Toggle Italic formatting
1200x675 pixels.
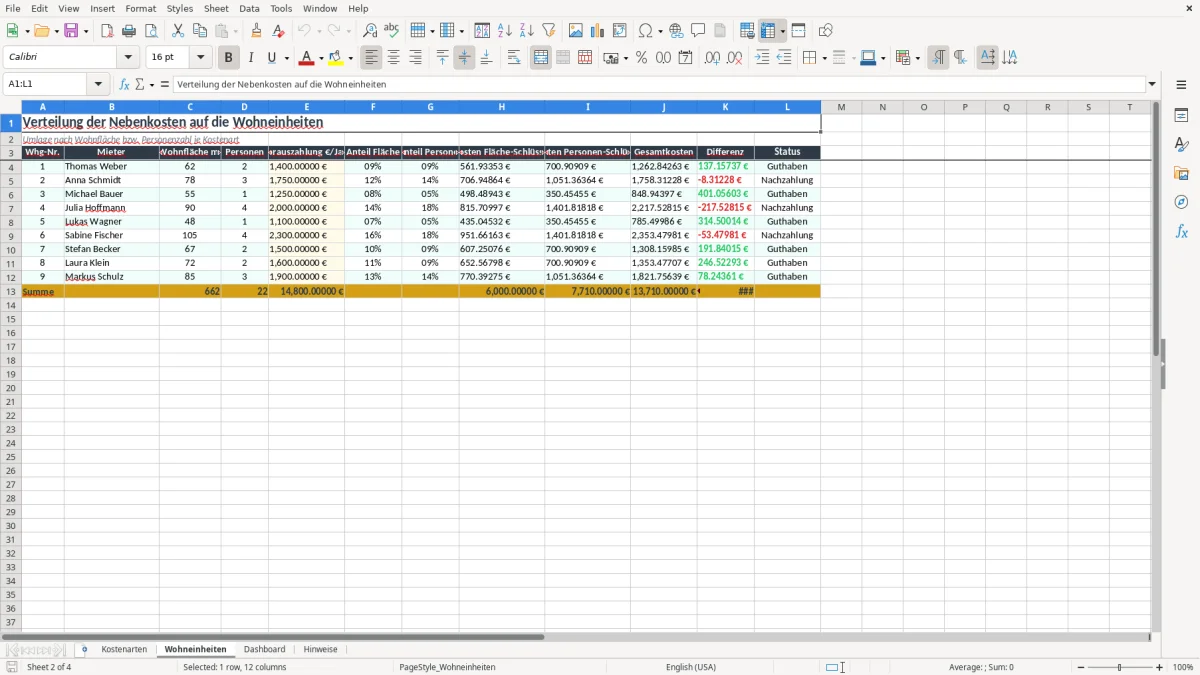[250, 58]
